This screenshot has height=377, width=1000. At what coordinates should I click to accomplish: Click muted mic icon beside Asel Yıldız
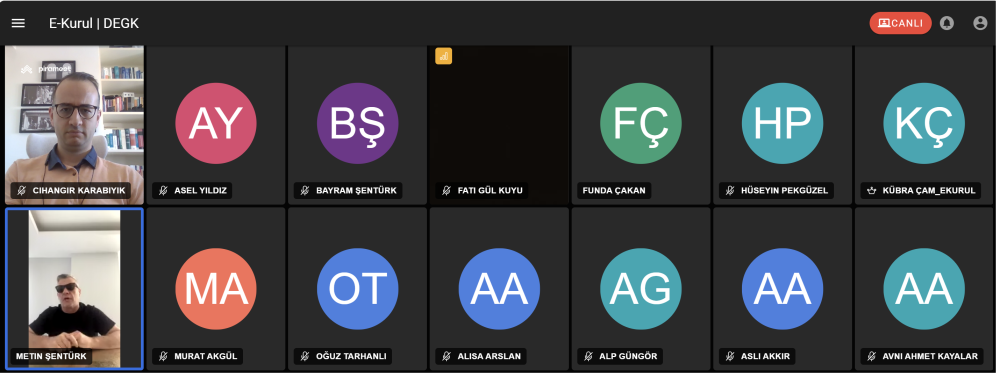pyautogui.click(x=163, y=190)
